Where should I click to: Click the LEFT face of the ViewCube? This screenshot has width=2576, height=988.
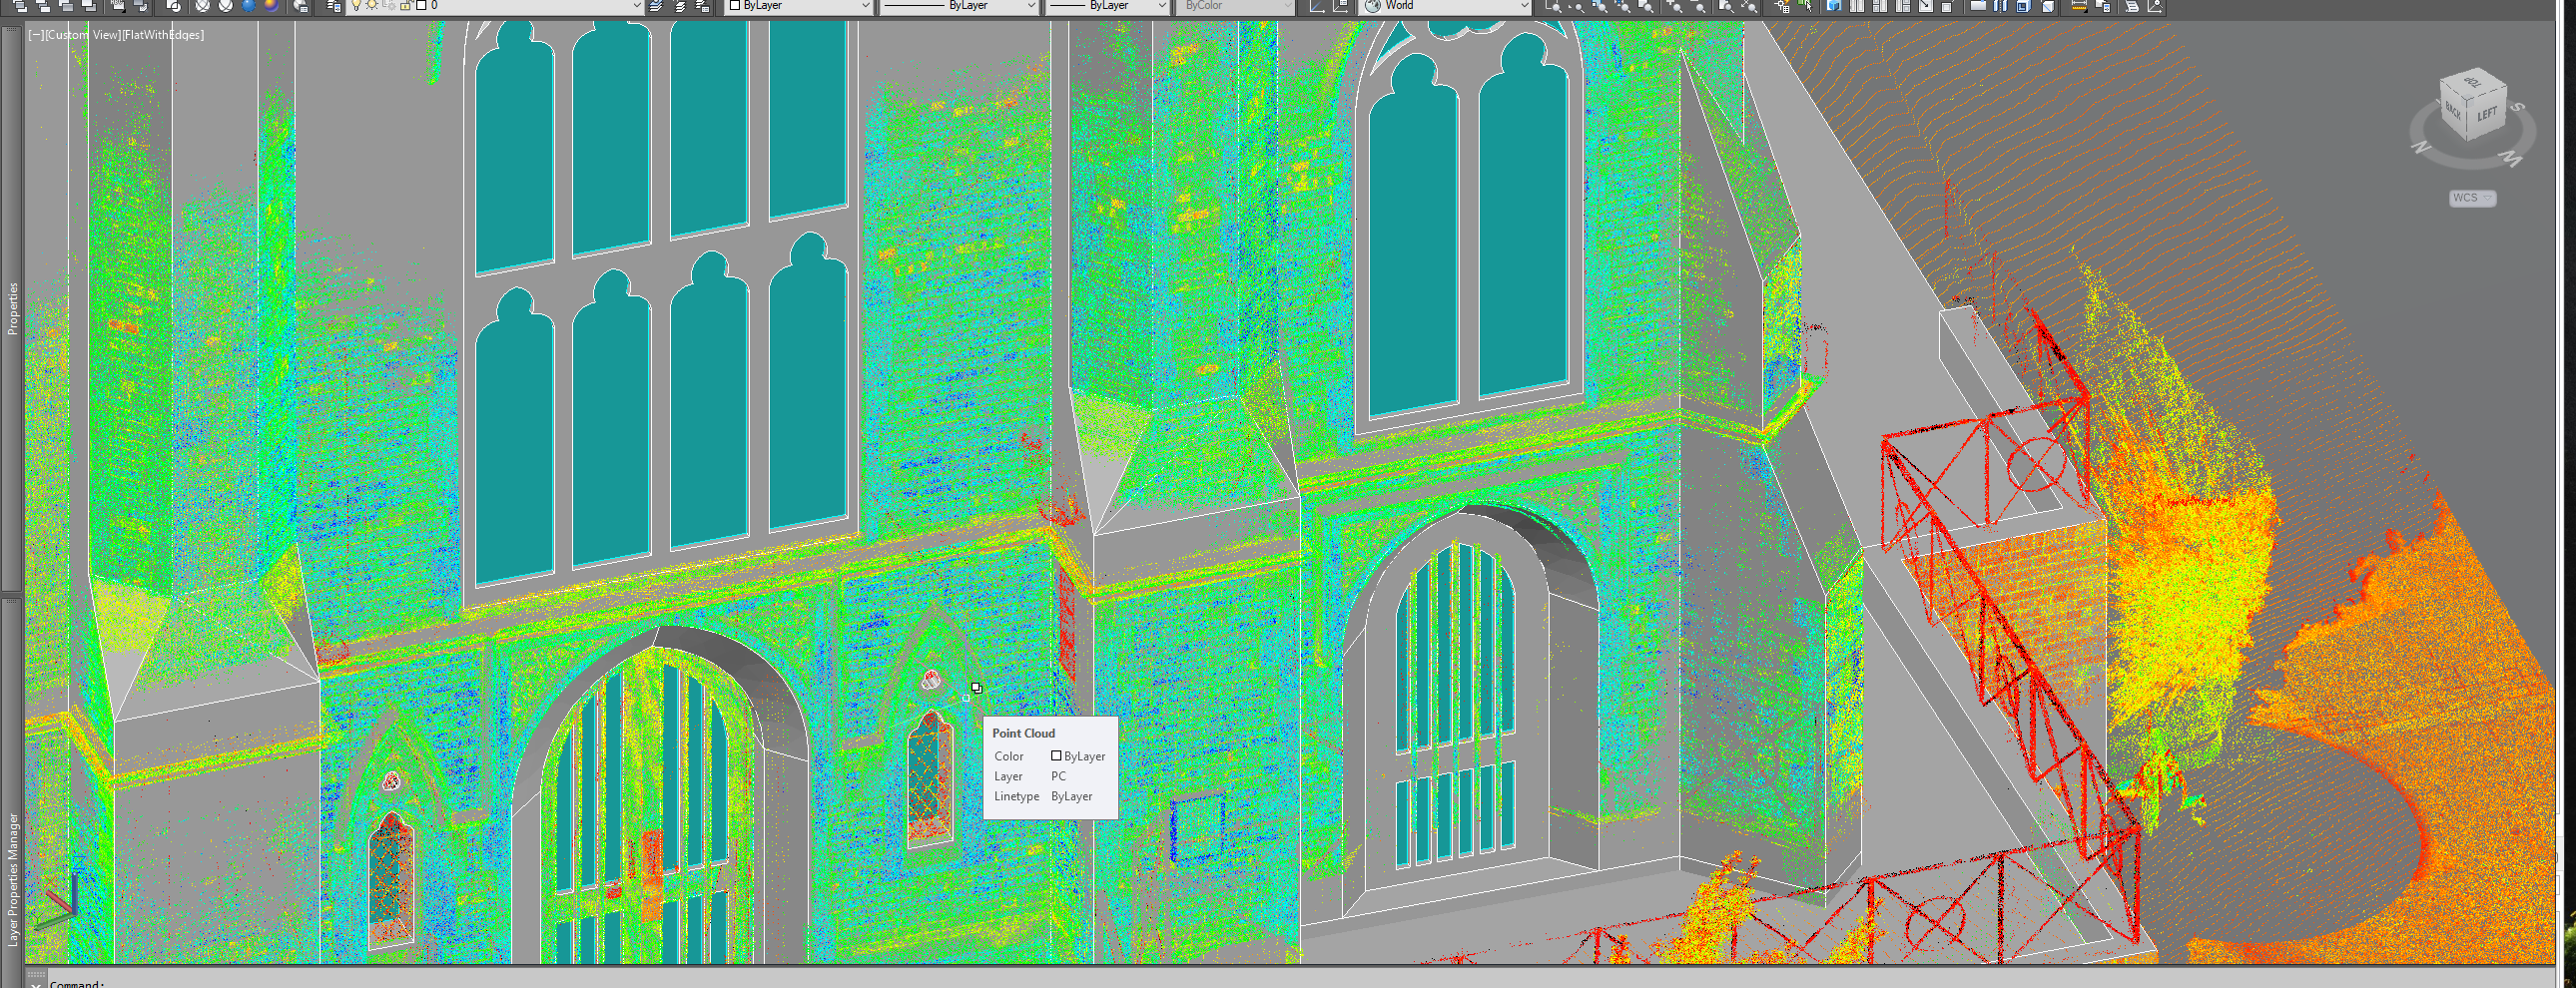pyautogui.click(x=2487, y=114)
